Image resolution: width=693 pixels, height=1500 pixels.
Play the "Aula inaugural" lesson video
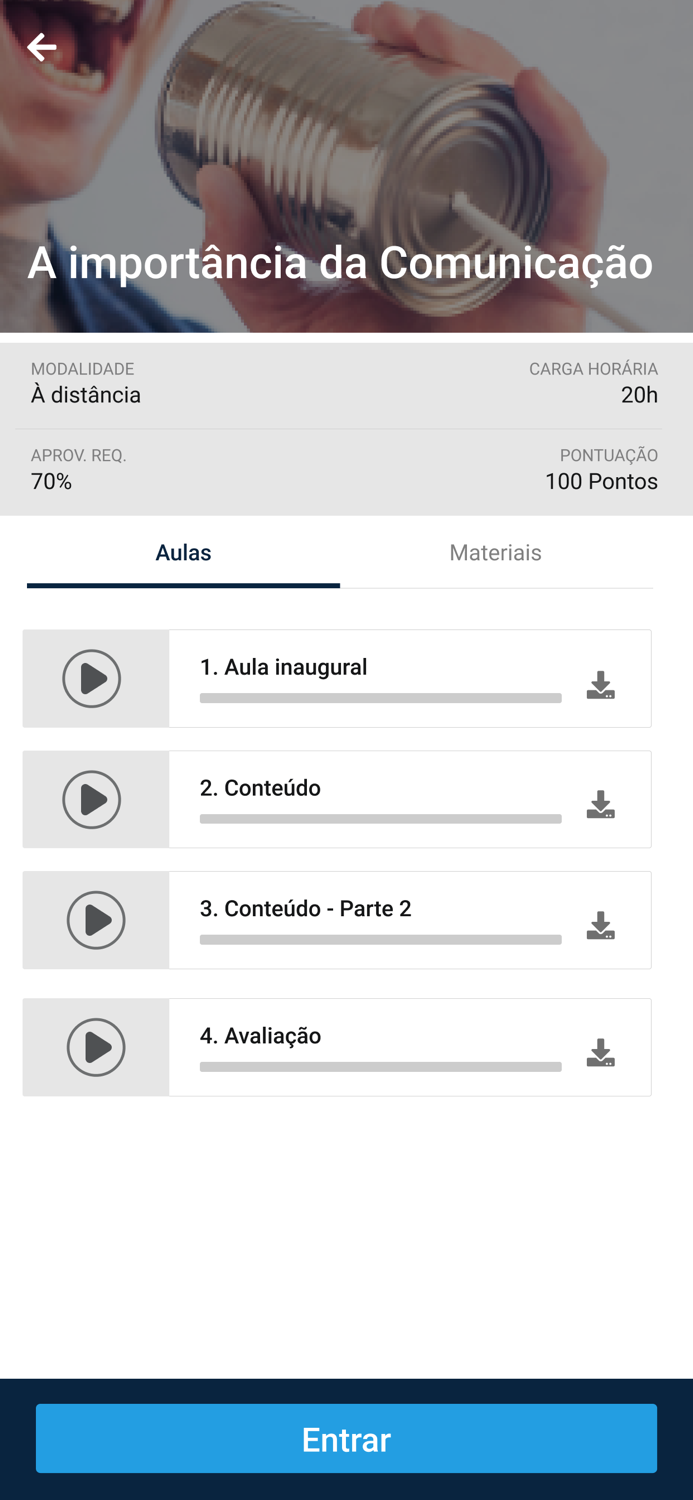[95, 678]
